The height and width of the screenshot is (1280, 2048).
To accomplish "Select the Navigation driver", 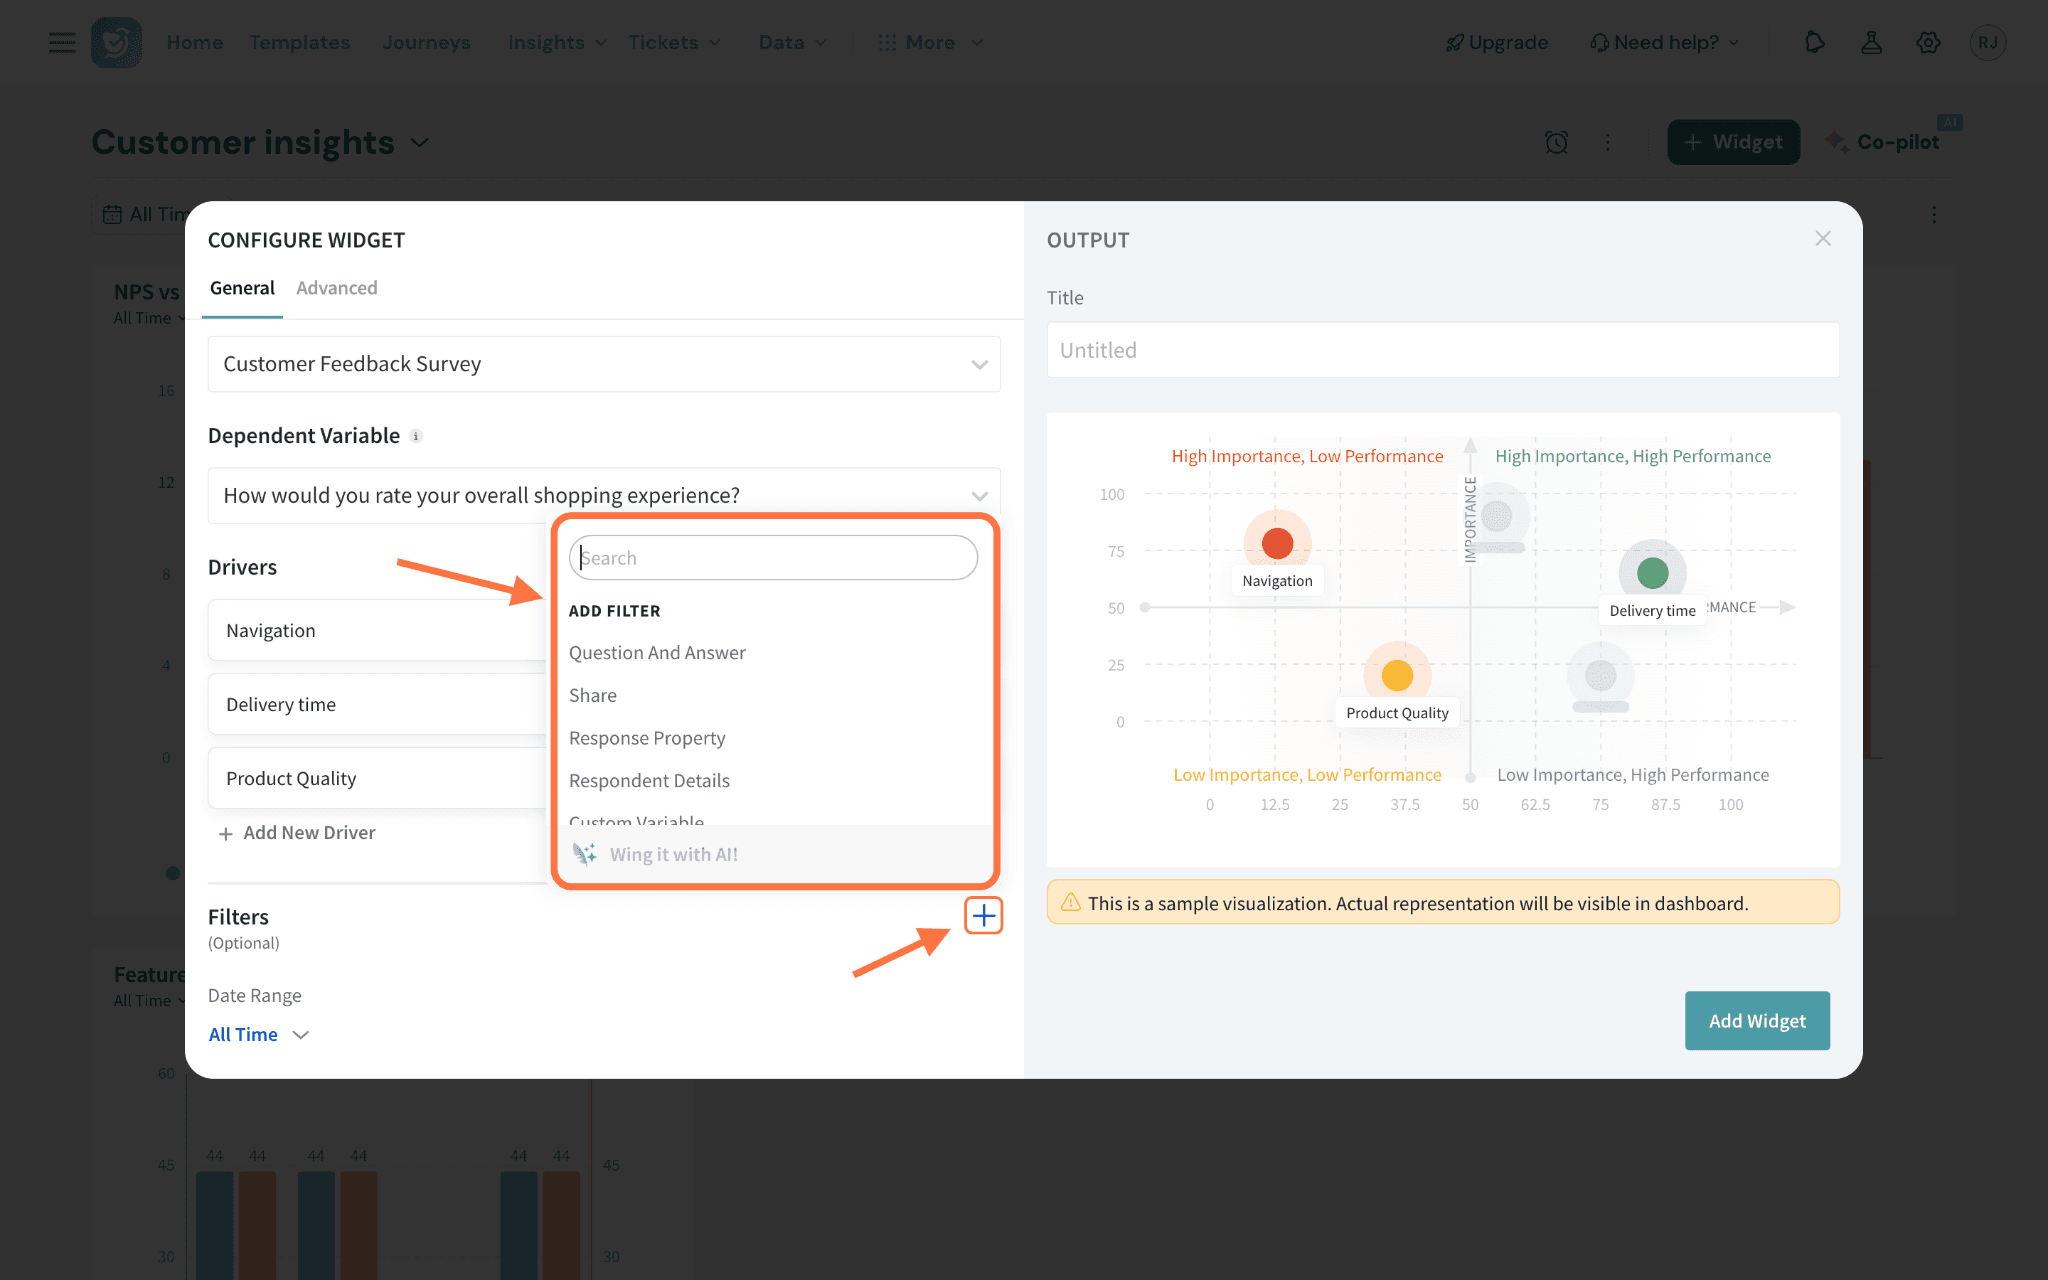I will [378, 630].
